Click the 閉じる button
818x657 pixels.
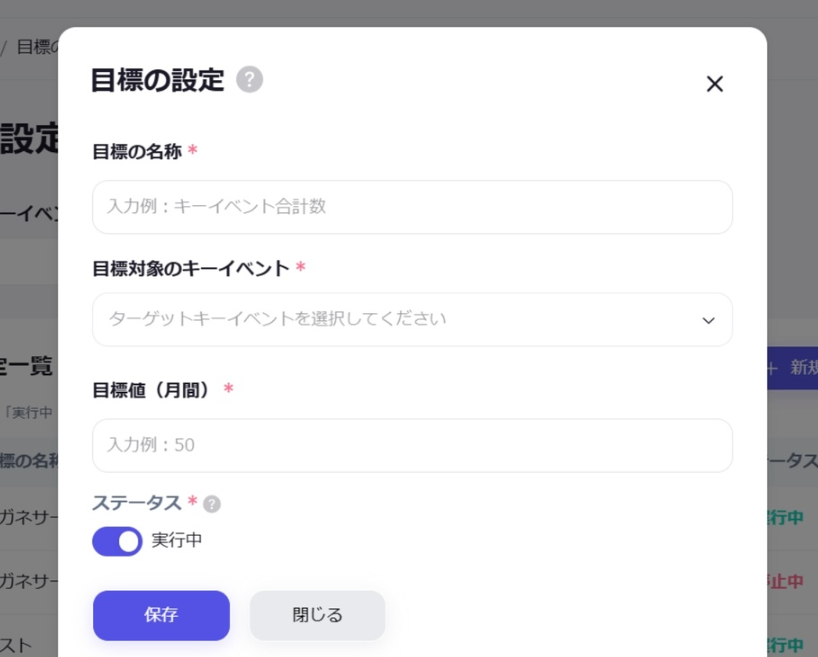coord(317,615)
